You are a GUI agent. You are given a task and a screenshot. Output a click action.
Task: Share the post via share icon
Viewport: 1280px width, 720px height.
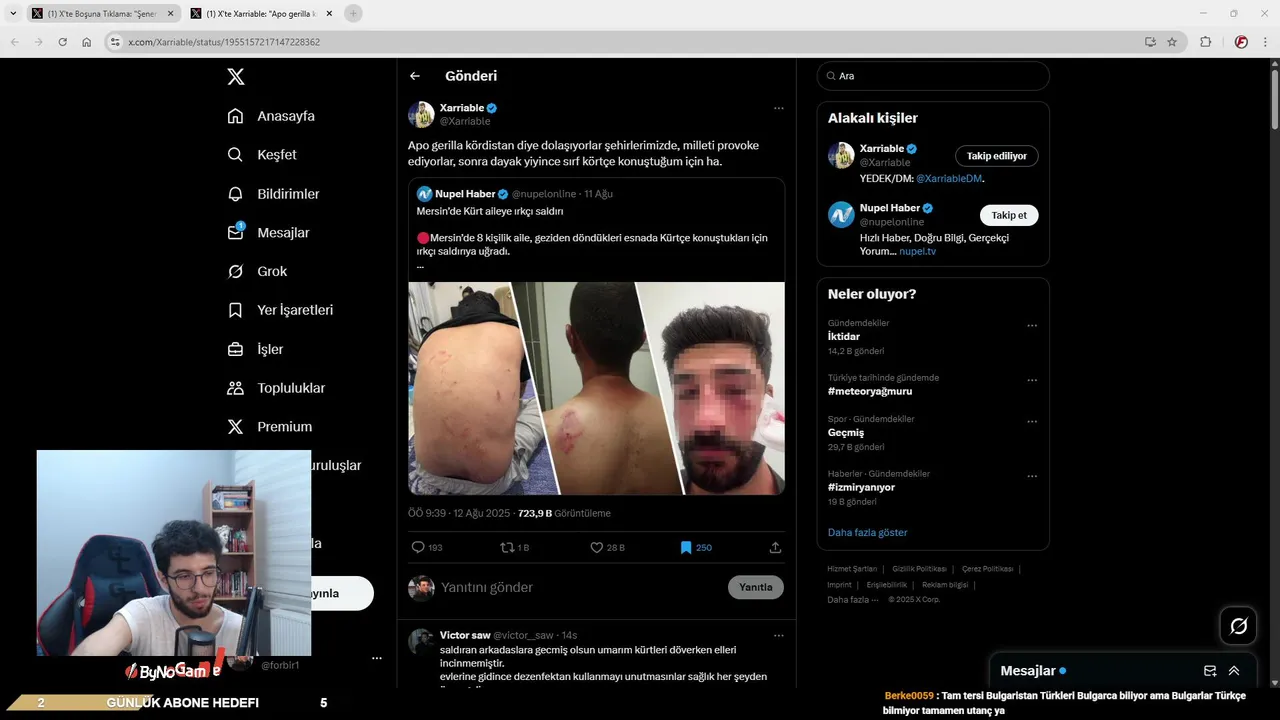pos(775,547)
